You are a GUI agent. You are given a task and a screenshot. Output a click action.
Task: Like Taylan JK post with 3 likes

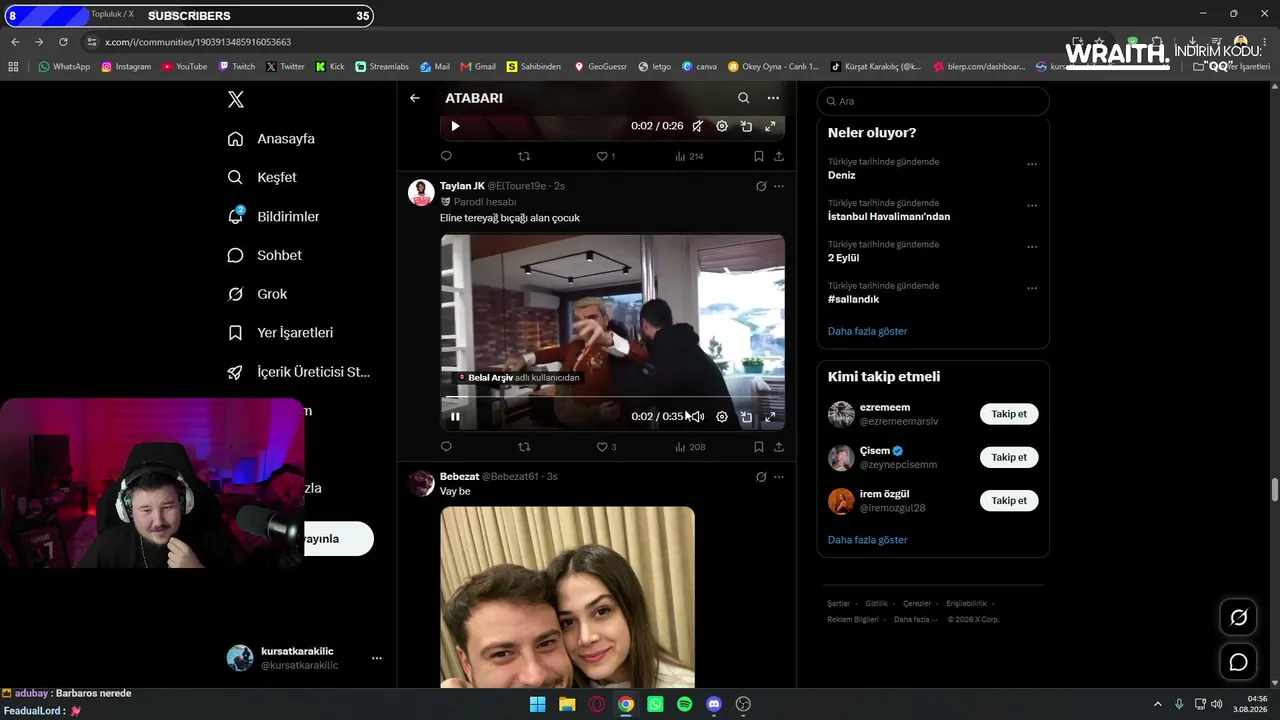(606, 447)
